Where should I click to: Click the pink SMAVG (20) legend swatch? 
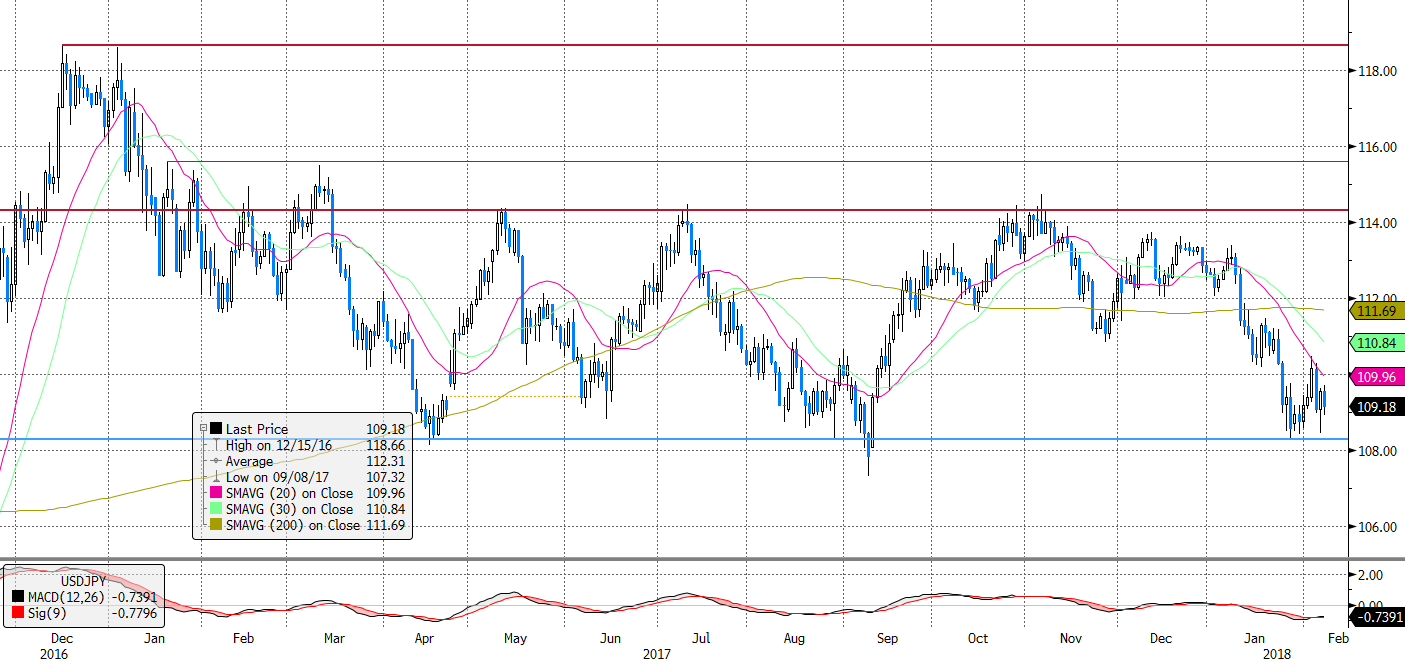[x=215, y=493]
